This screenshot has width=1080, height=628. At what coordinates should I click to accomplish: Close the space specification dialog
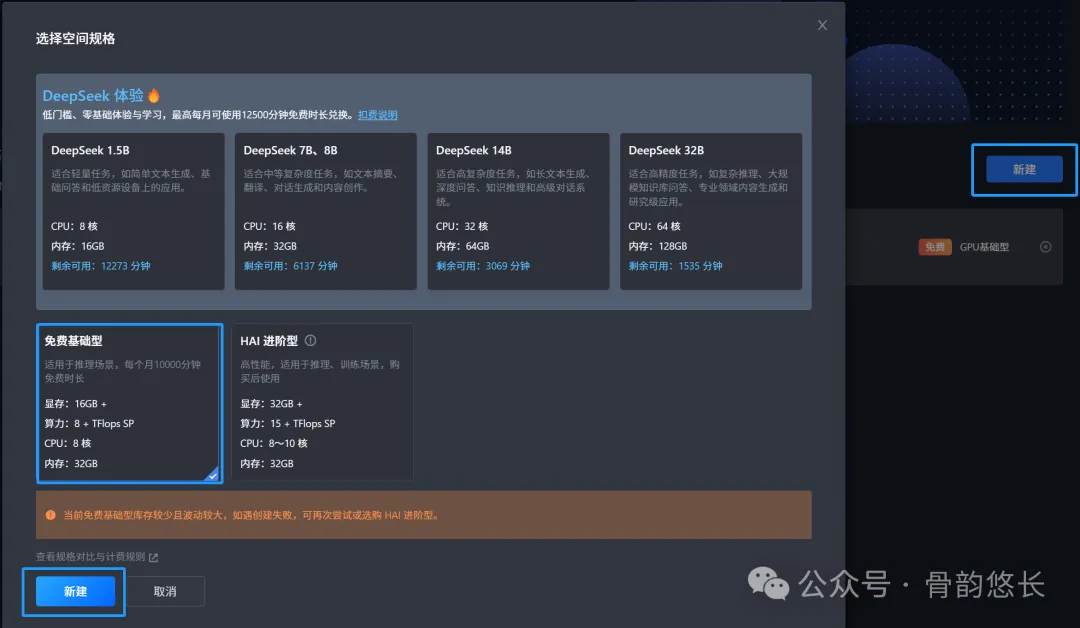(822, 25)
